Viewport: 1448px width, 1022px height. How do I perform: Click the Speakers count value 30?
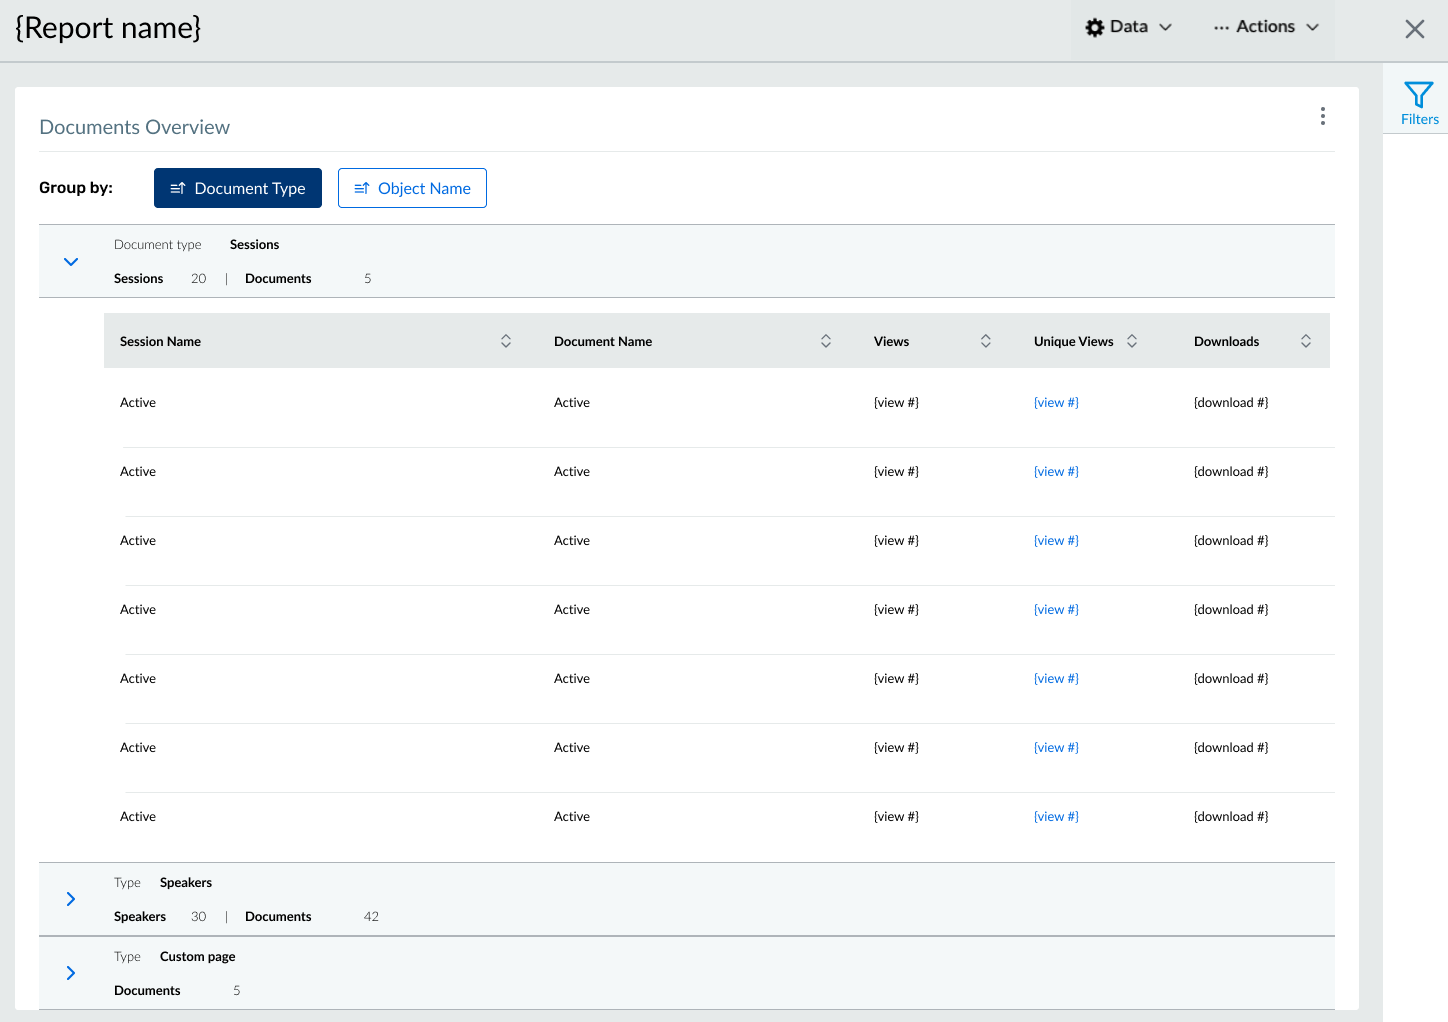(x=198, y=917)
